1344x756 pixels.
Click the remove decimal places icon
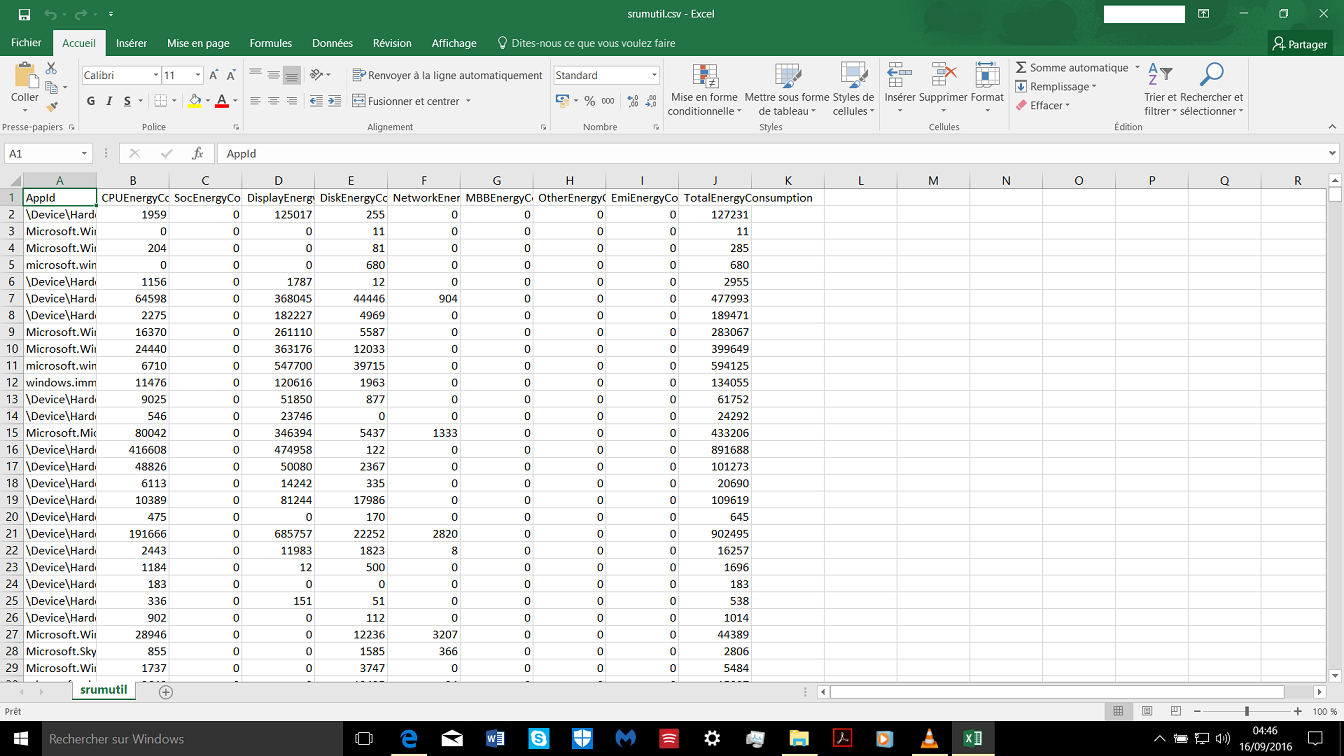point(651,101)
